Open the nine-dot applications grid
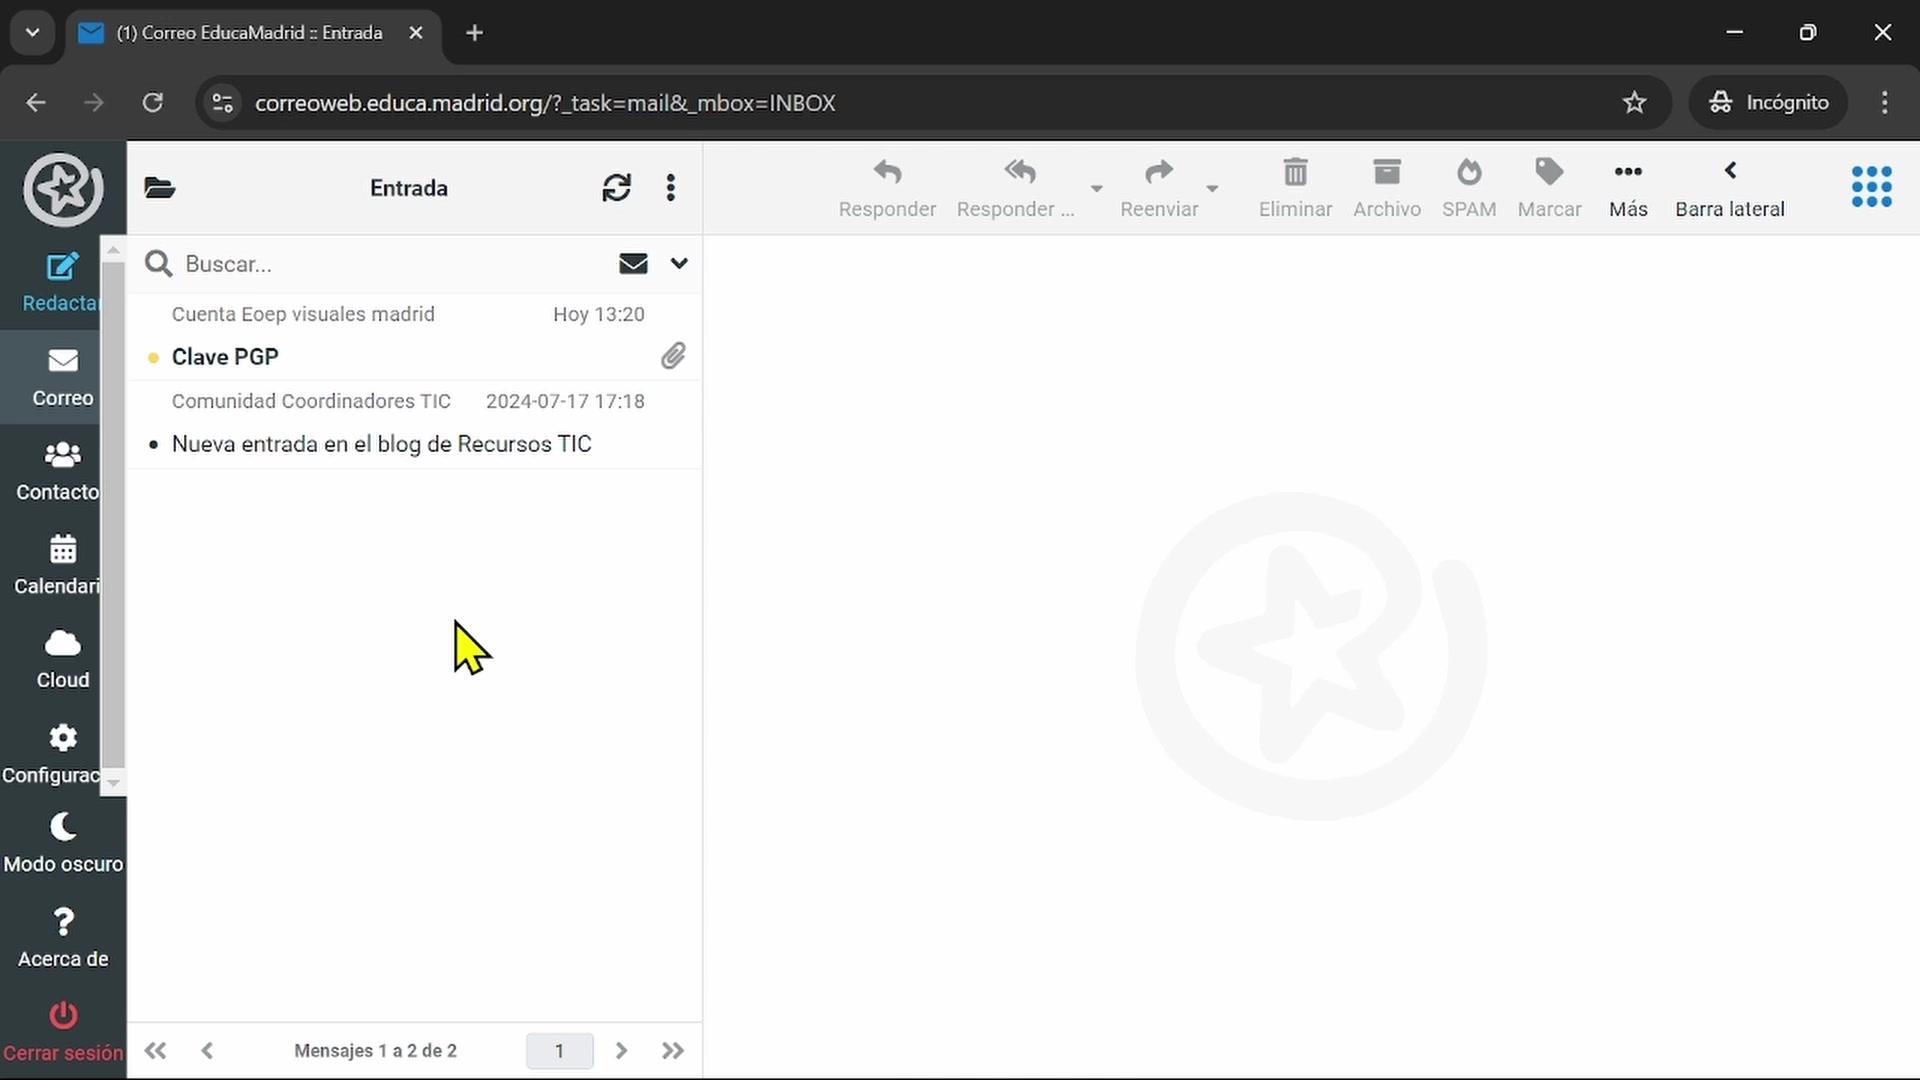 click(1871, 187)
